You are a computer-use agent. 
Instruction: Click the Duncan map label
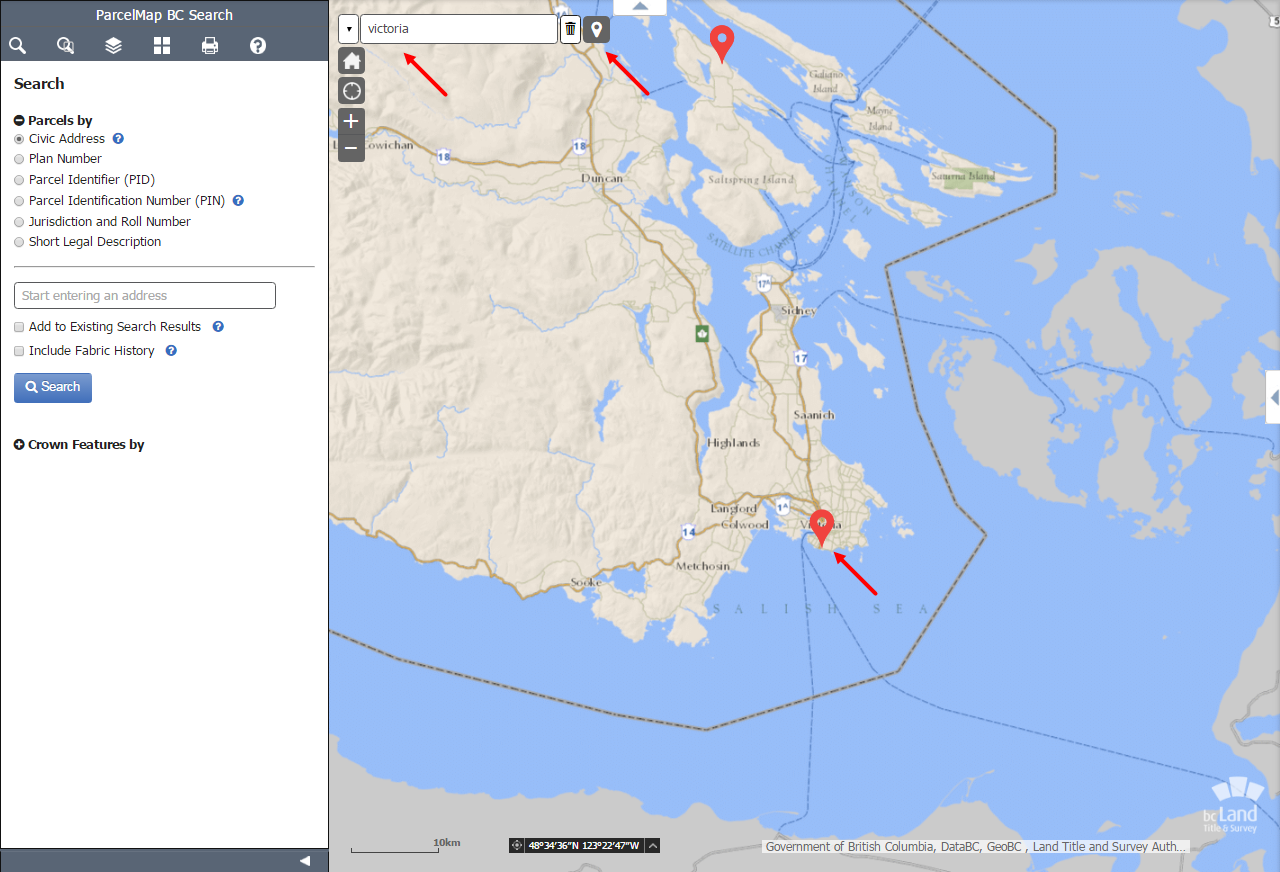(x=602, y=179)
